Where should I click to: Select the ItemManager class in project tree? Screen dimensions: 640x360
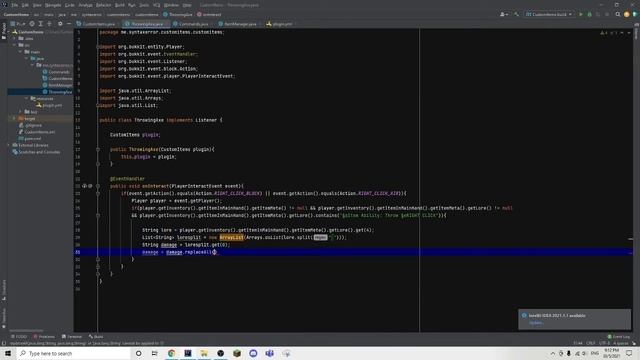(x=58, y=85)
